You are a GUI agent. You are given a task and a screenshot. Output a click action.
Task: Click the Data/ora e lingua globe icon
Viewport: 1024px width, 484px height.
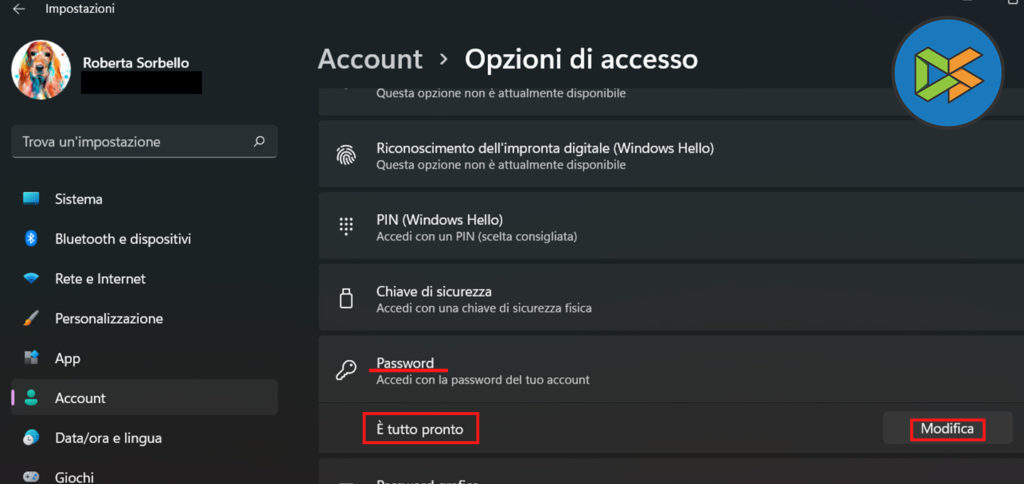(31, 438)
